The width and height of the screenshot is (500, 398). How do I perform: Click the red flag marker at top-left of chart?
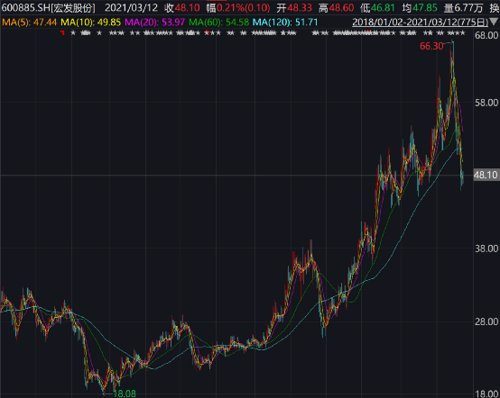click(62, 33)
